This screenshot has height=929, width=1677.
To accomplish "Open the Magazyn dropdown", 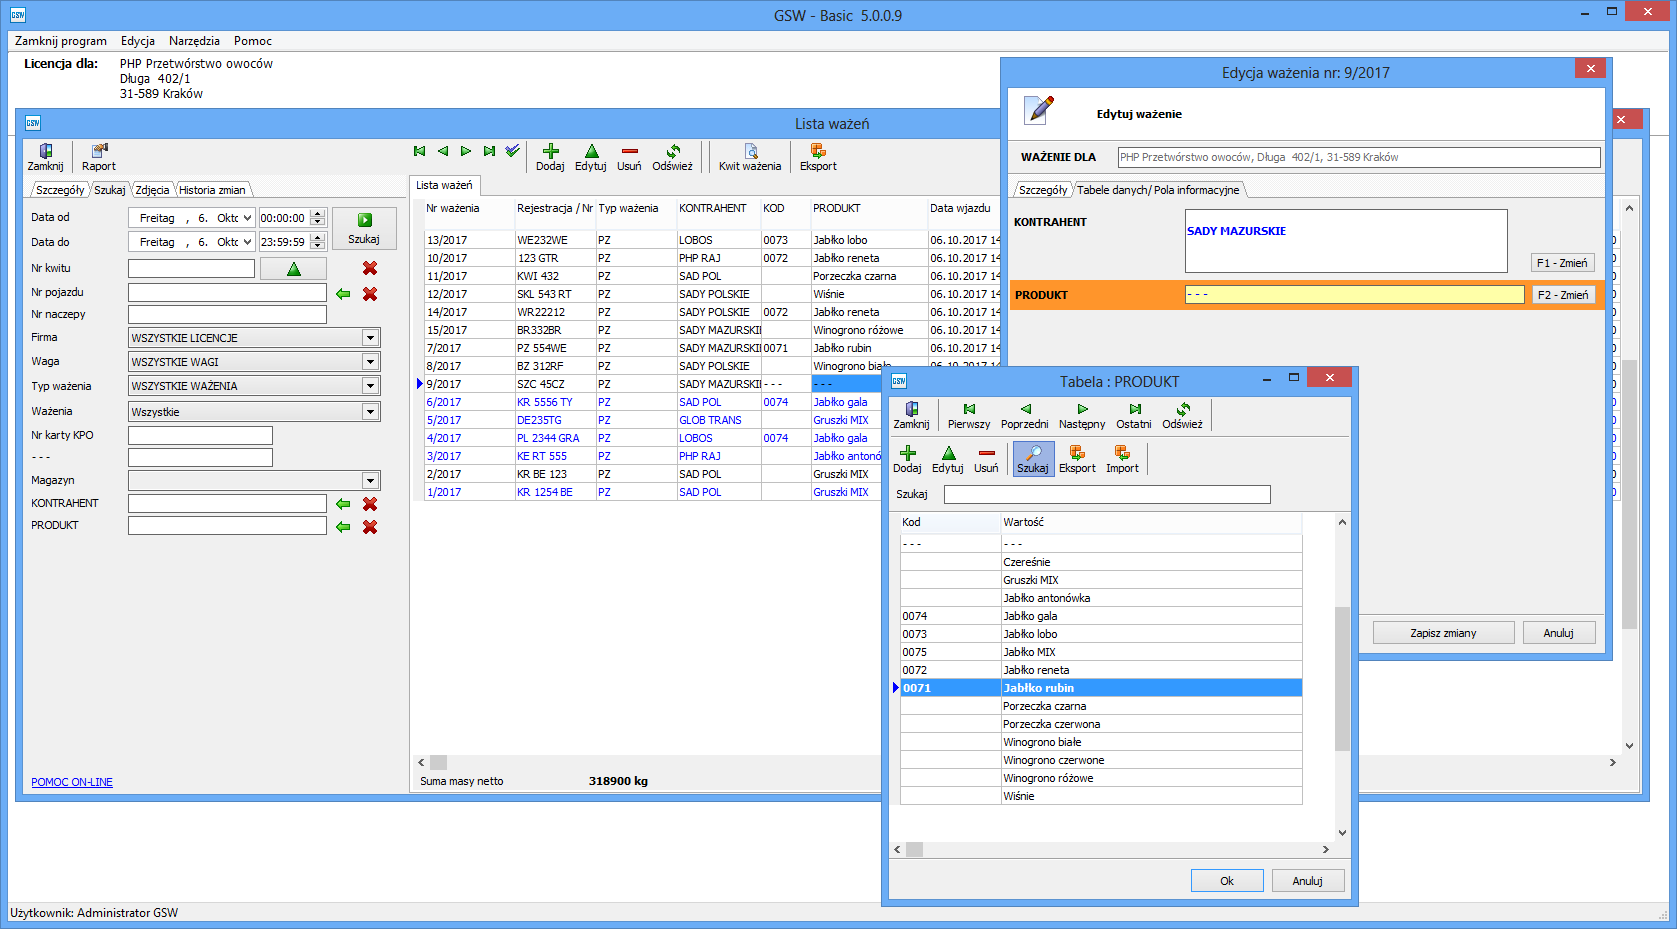I will click(370, 481).
